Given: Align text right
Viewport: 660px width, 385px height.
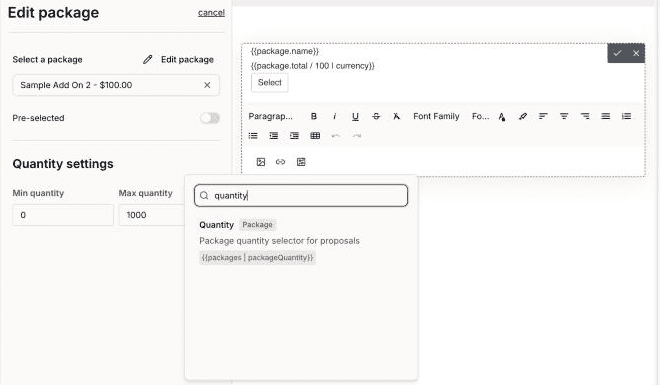Looking at the screenshot, I should [585, 116].
